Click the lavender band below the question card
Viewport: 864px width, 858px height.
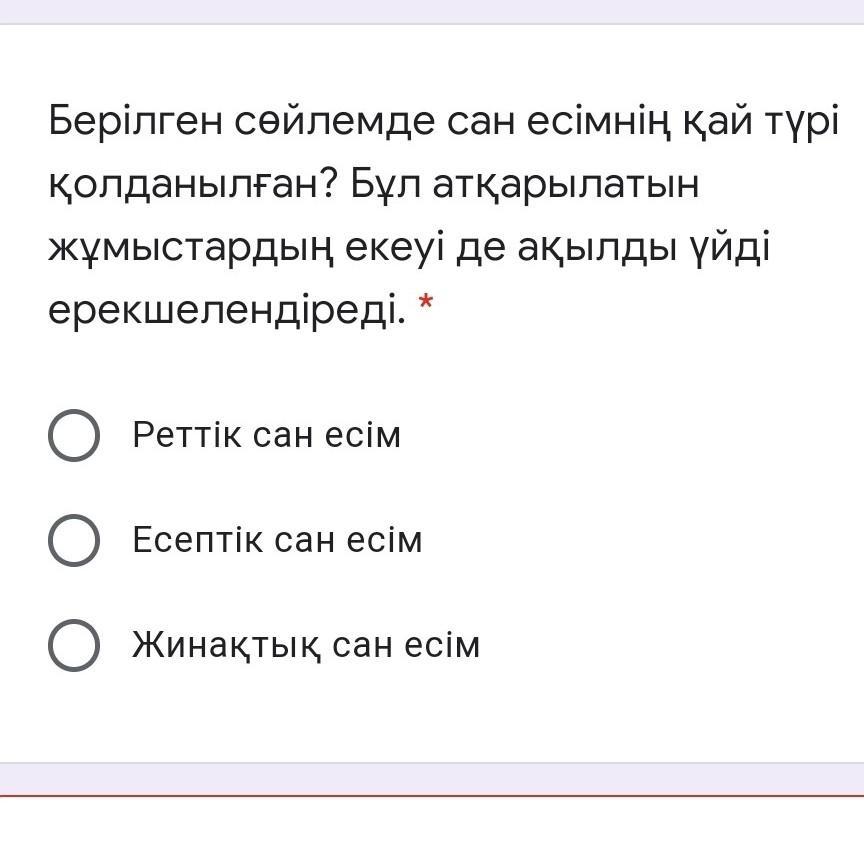pyautogui.click(x=432, y=778)
